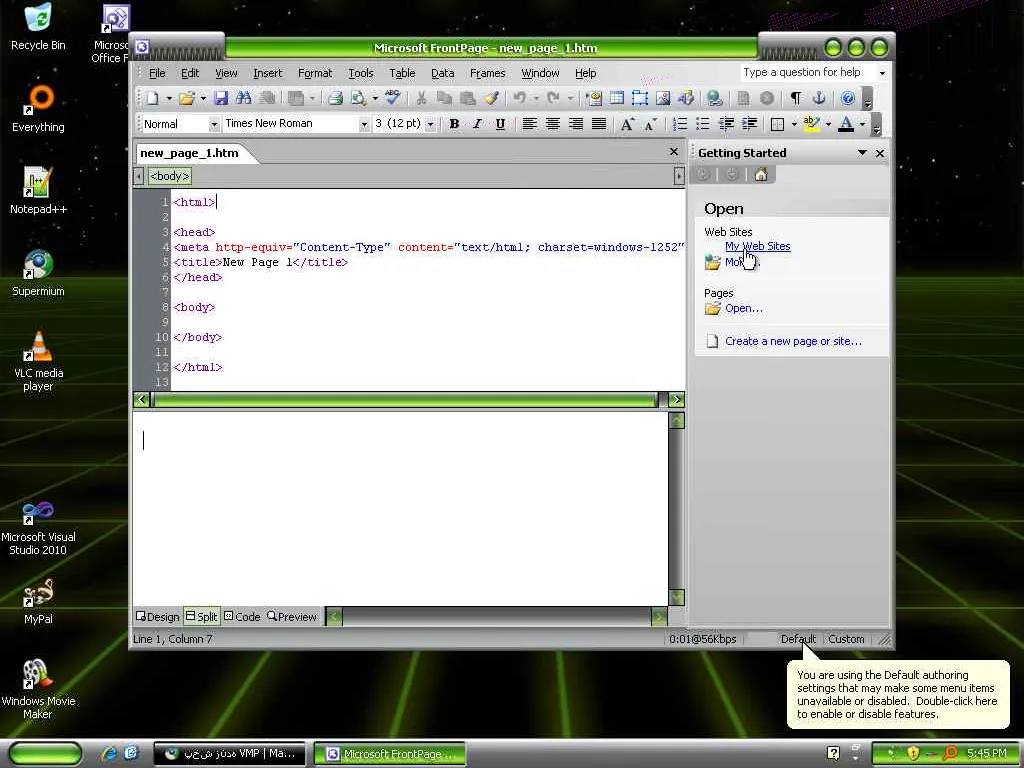Image resolution: width=1024 pixels, height=768 pixels.
Task: Run the ABC spelling check icon
Action: [x=392, y=98]
